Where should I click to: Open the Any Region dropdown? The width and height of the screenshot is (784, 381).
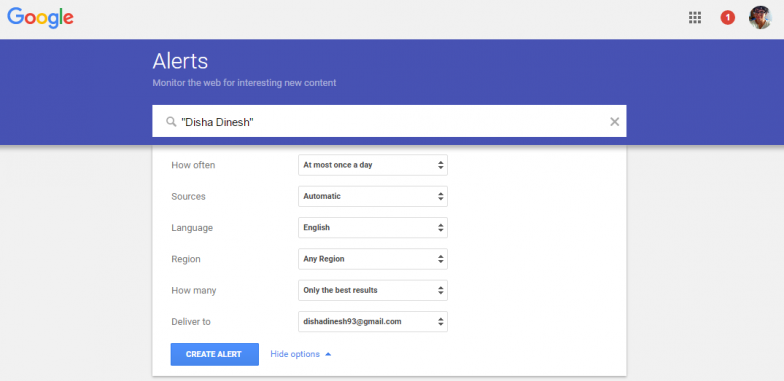click(x=373, y=259)
